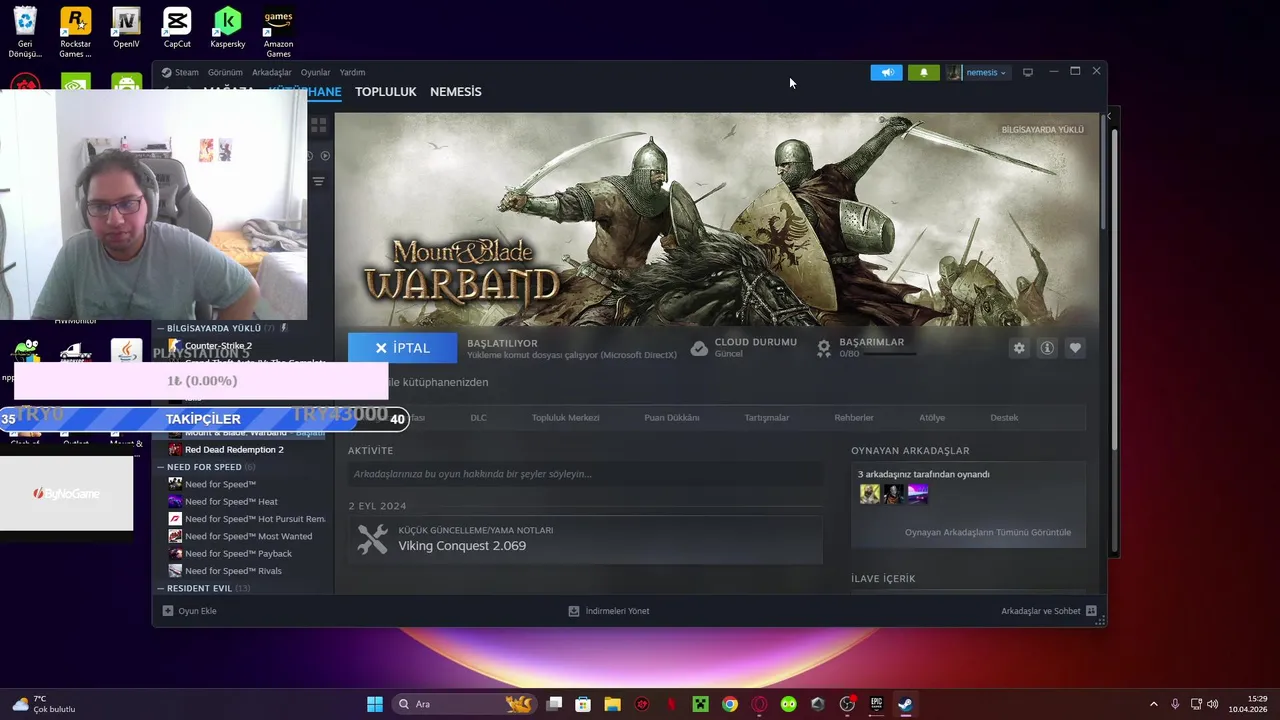Select Need for Speed™ Rivals
This screenshot has height=720, width=1280.
click(x=233, y=571)
